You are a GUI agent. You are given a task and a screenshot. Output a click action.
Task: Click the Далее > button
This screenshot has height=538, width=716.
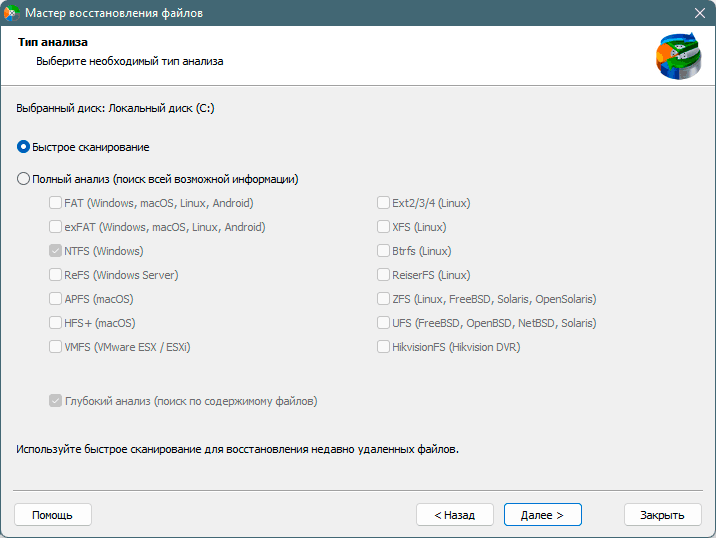[x=542, y=515]
